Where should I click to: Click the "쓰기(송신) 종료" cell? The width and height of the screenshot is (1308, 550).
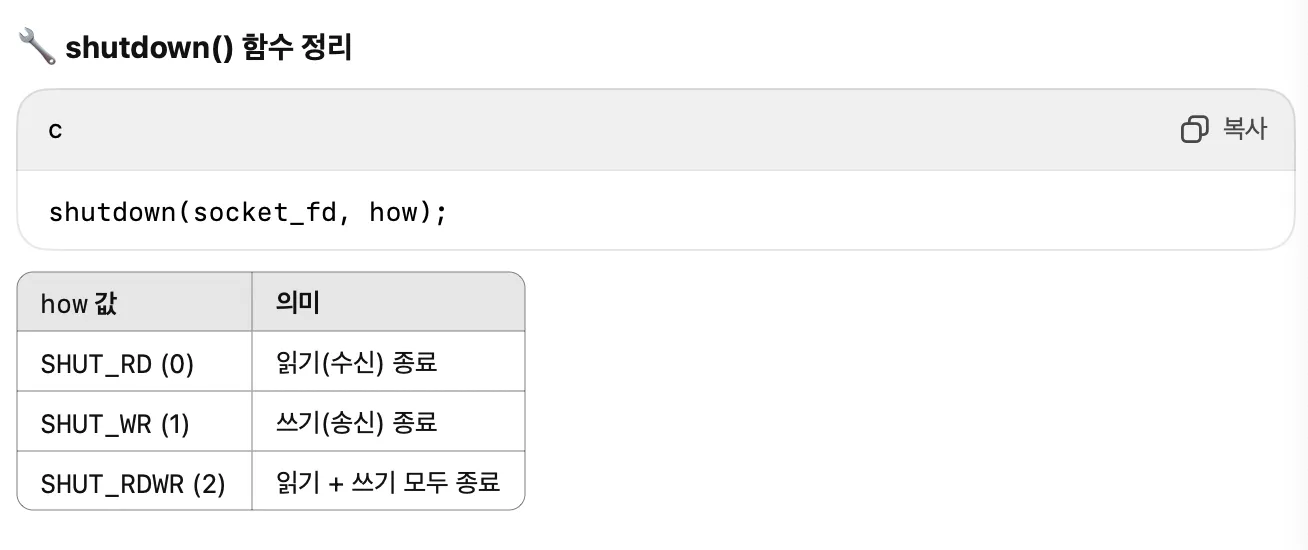pyautogui.click(x=357, y=423)
